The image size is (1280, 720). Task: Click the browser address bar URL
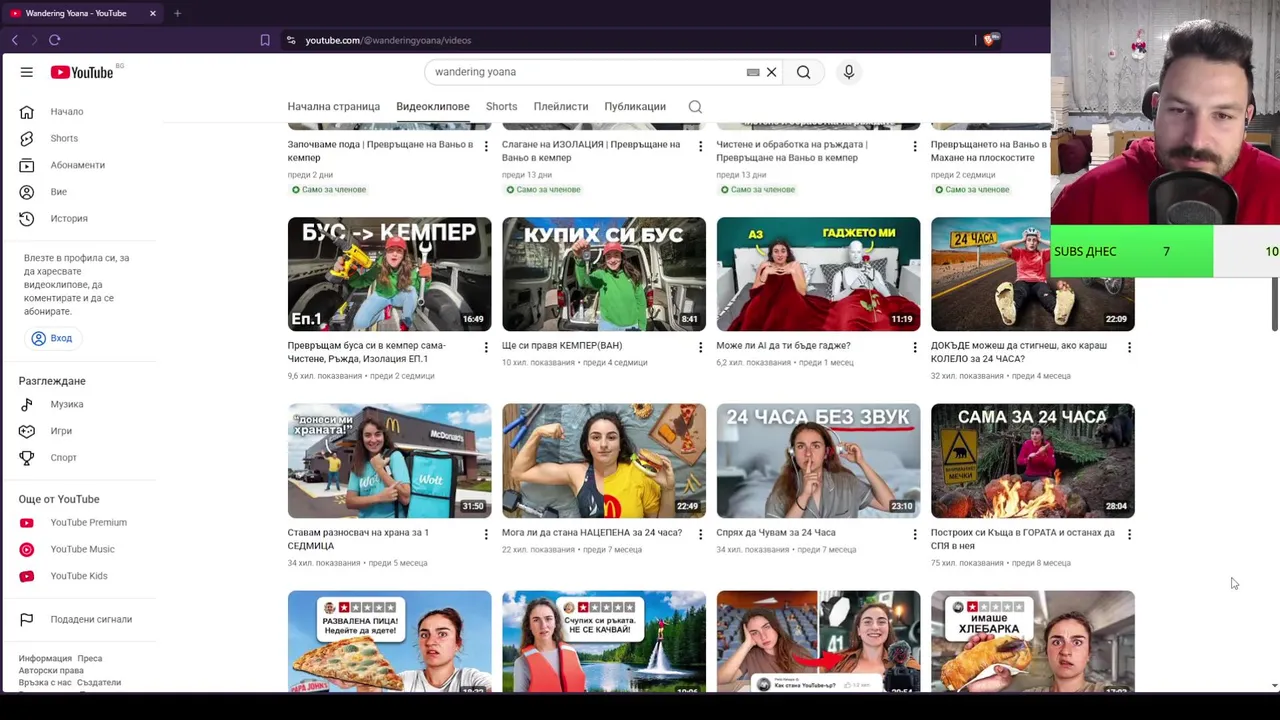(x=388, y=40)
